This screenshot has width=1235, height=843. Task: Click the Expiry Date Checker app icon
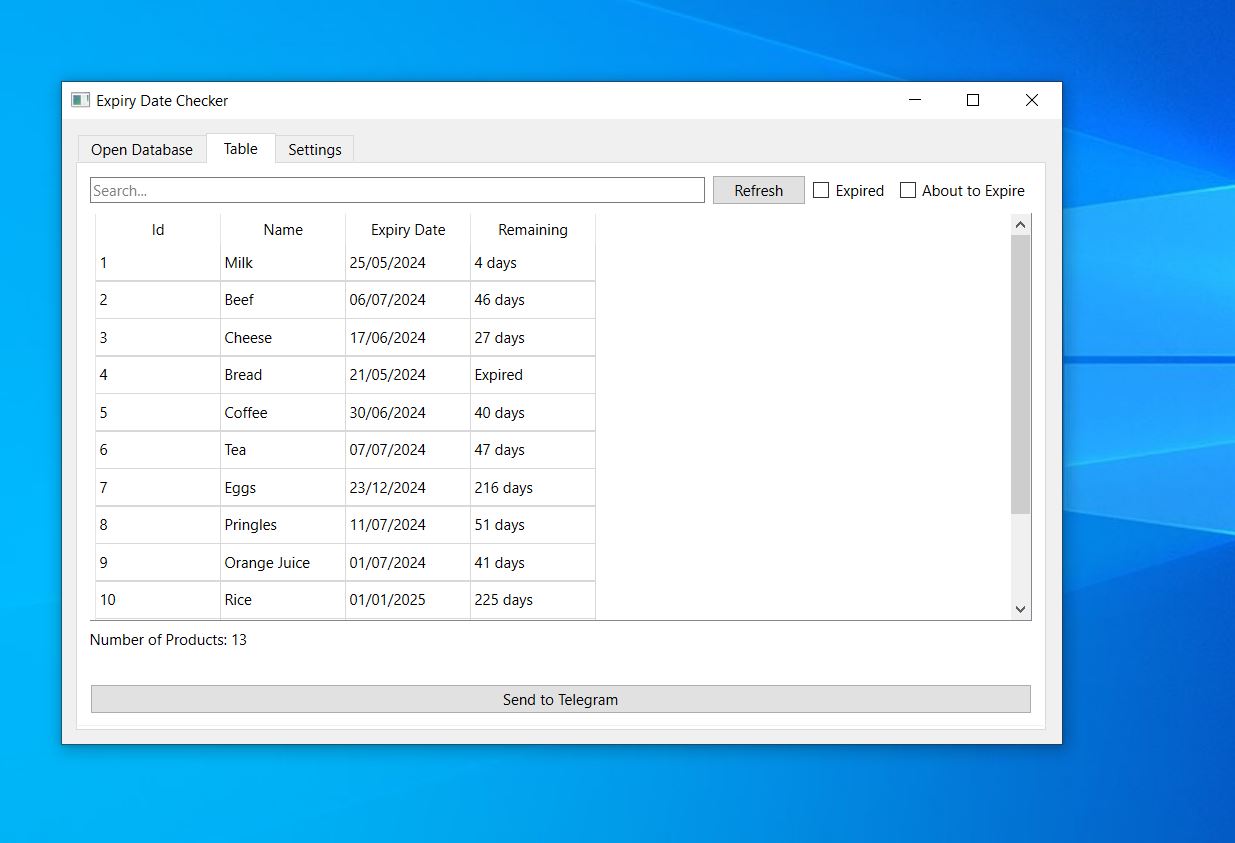click(80, 100)
